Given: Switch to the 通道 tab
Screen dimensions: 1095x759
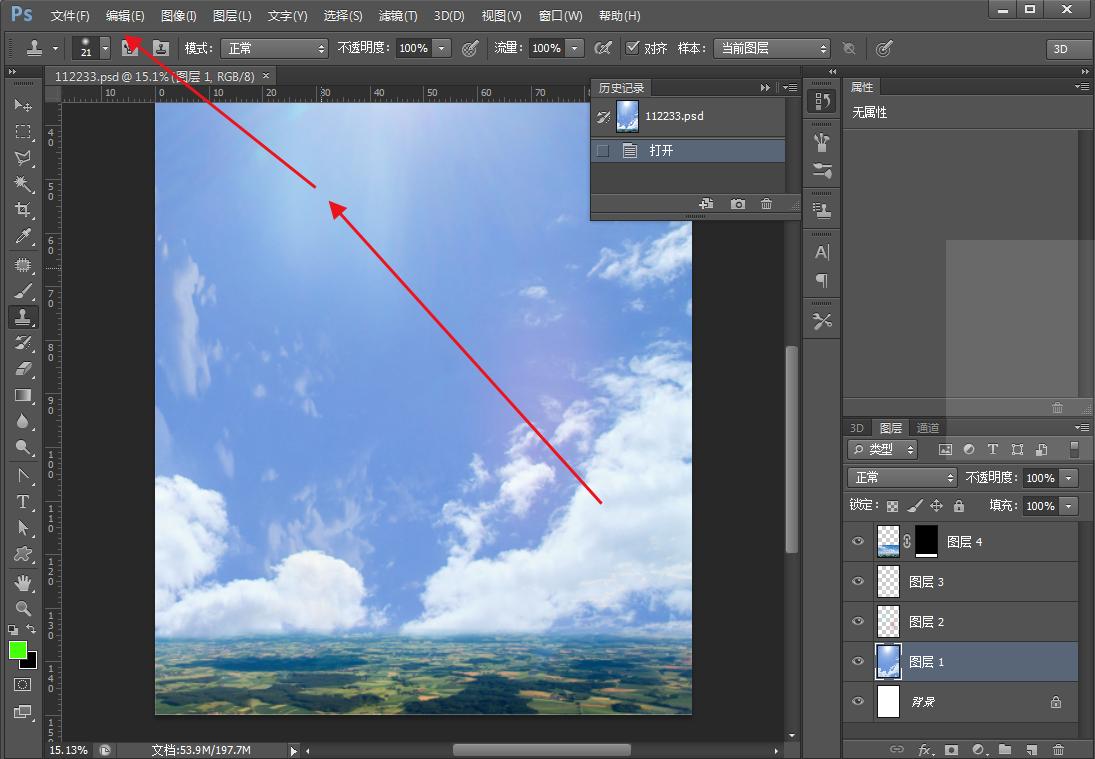Looking at the screenshot, I should point(927,427).
